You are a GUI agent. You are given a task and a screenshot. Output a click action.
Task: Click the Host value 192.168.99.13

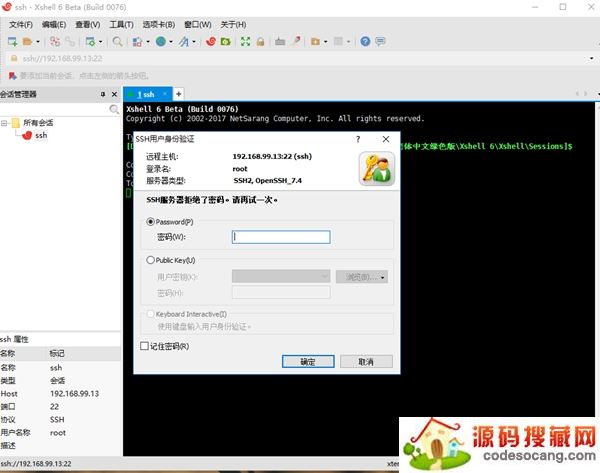(x=74, y=394)
